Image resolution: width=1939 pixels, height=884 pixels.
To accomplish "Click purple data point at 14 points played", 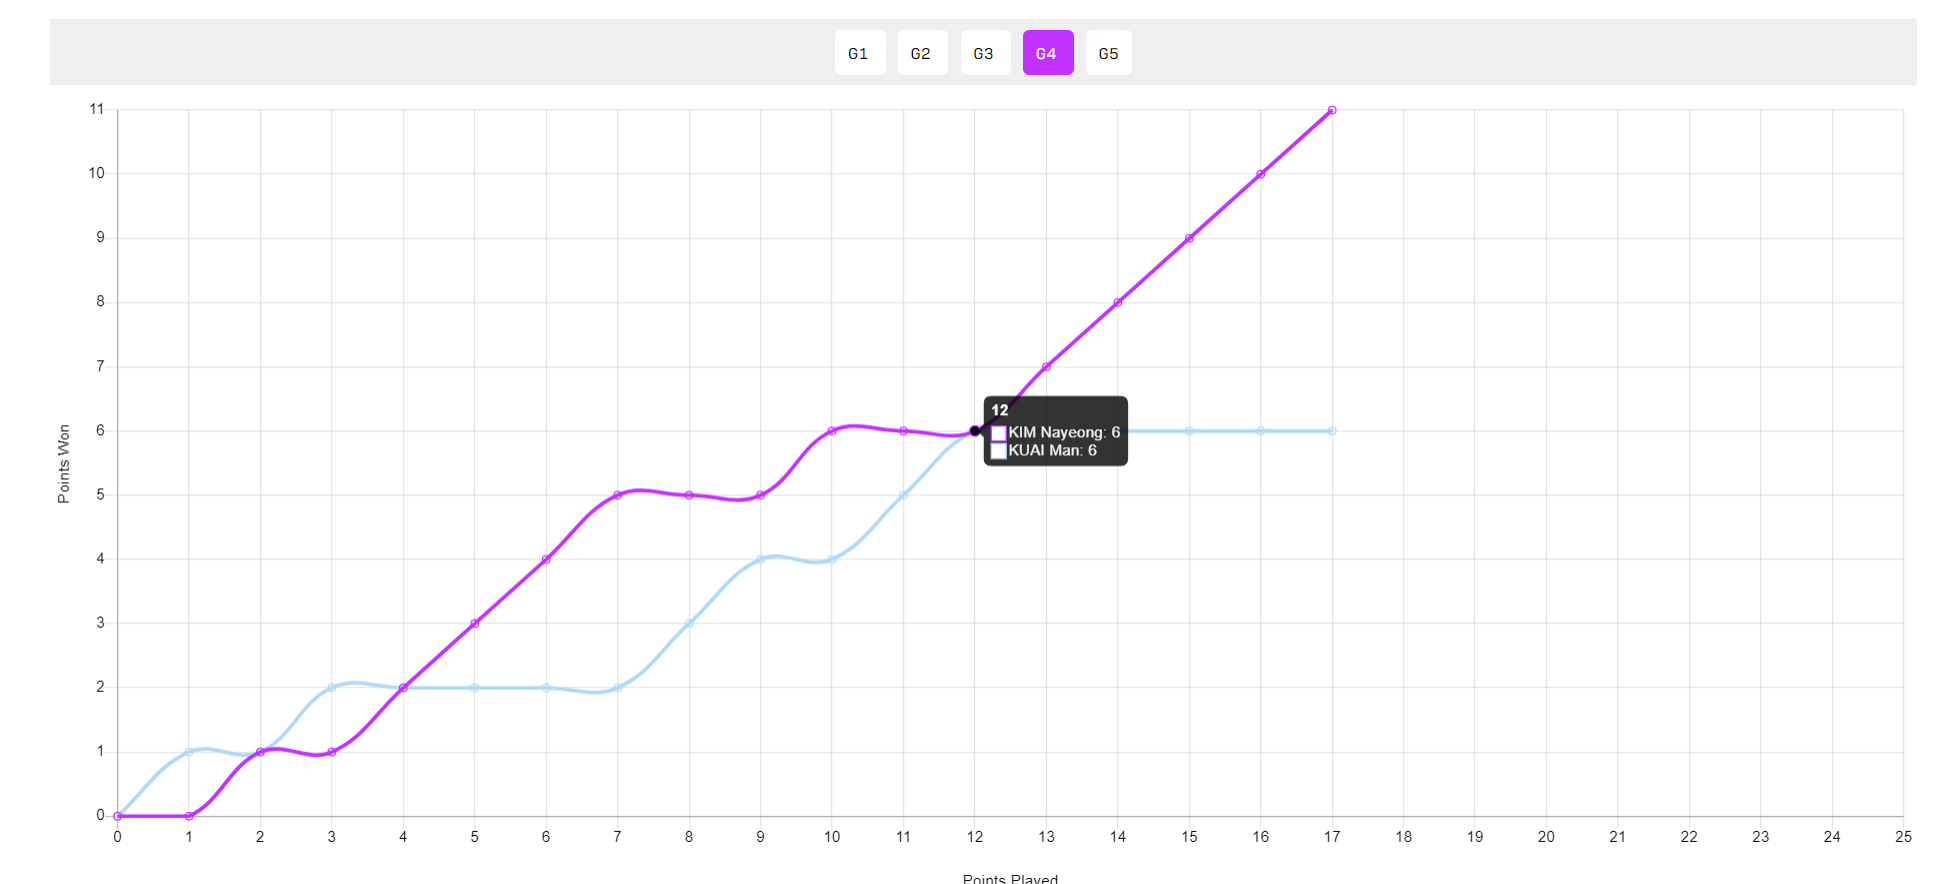I will coord(1118,302).
